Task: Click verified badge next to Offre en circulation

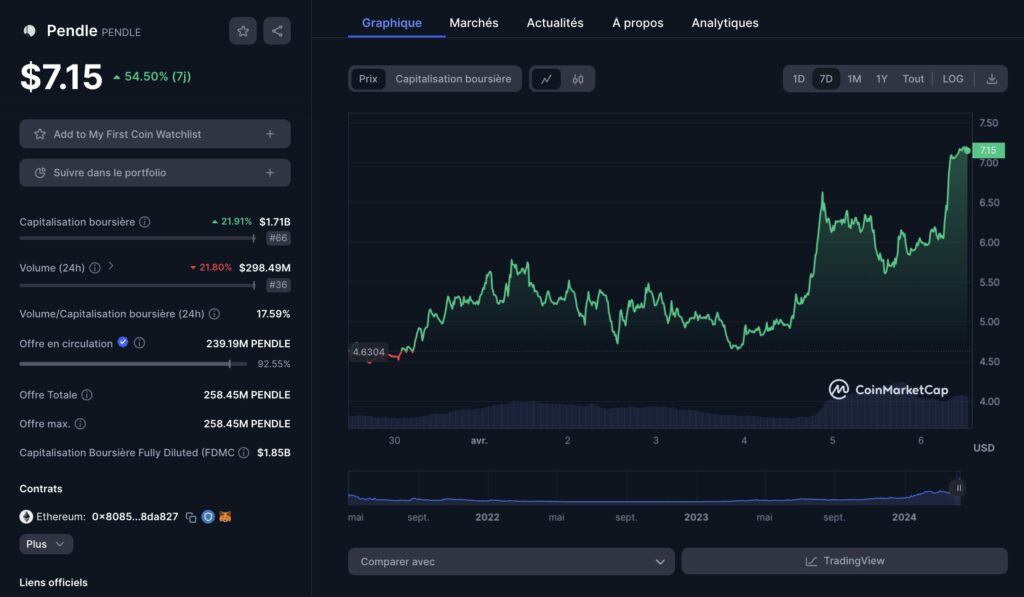Action: [x=123, y=342]
